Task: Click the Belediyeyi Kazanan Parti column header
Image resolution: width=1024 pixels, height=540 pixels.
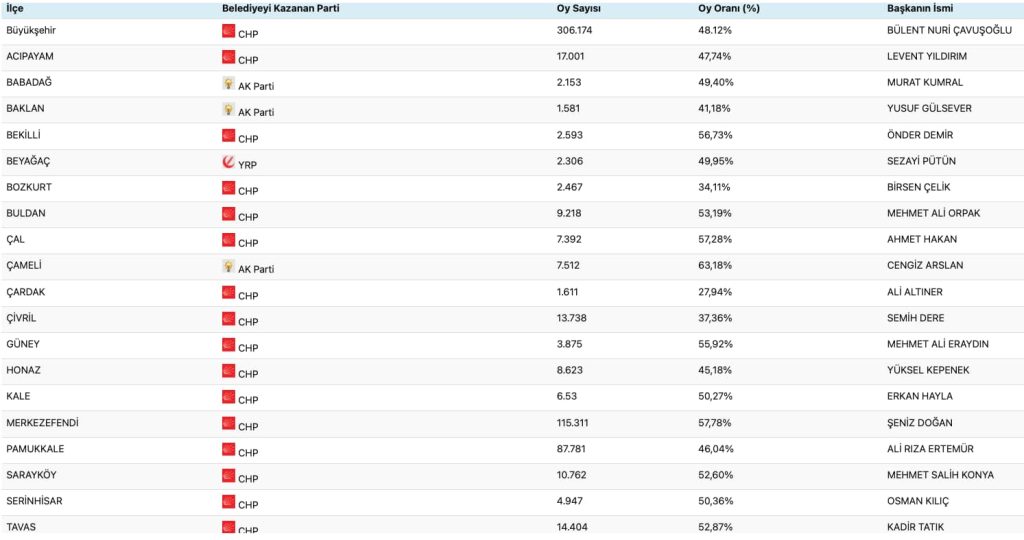Action: pyautogui.click(x=274, y=9)
